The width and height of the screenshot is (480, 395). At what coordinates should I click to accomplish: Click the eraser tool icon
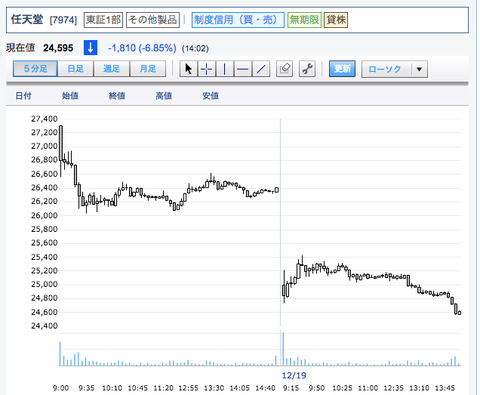[x=285, y=69]
